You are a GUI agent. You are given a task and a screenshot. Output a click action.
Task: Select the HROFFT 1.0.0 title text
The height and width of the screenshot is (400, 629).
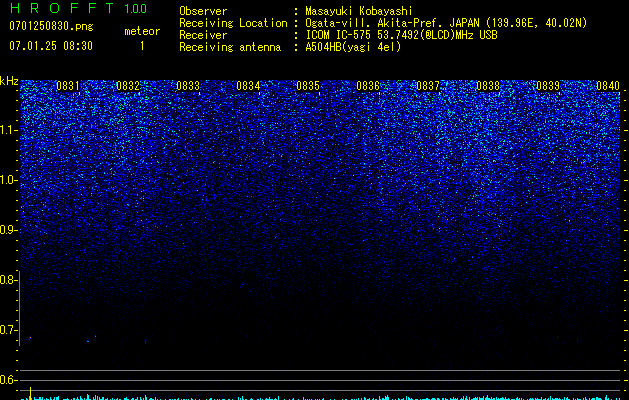(x=78, y=8)
